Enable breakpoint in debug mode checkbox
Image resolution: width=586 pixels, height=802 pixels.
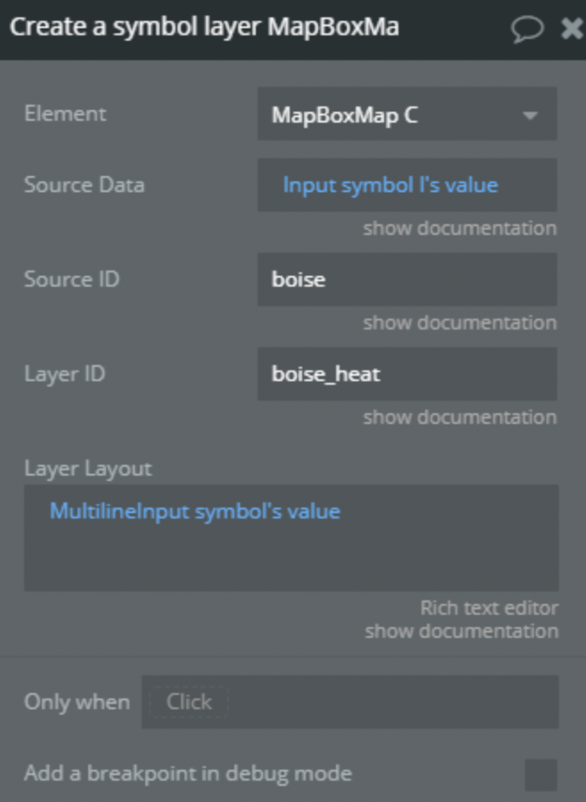point(540,774)
